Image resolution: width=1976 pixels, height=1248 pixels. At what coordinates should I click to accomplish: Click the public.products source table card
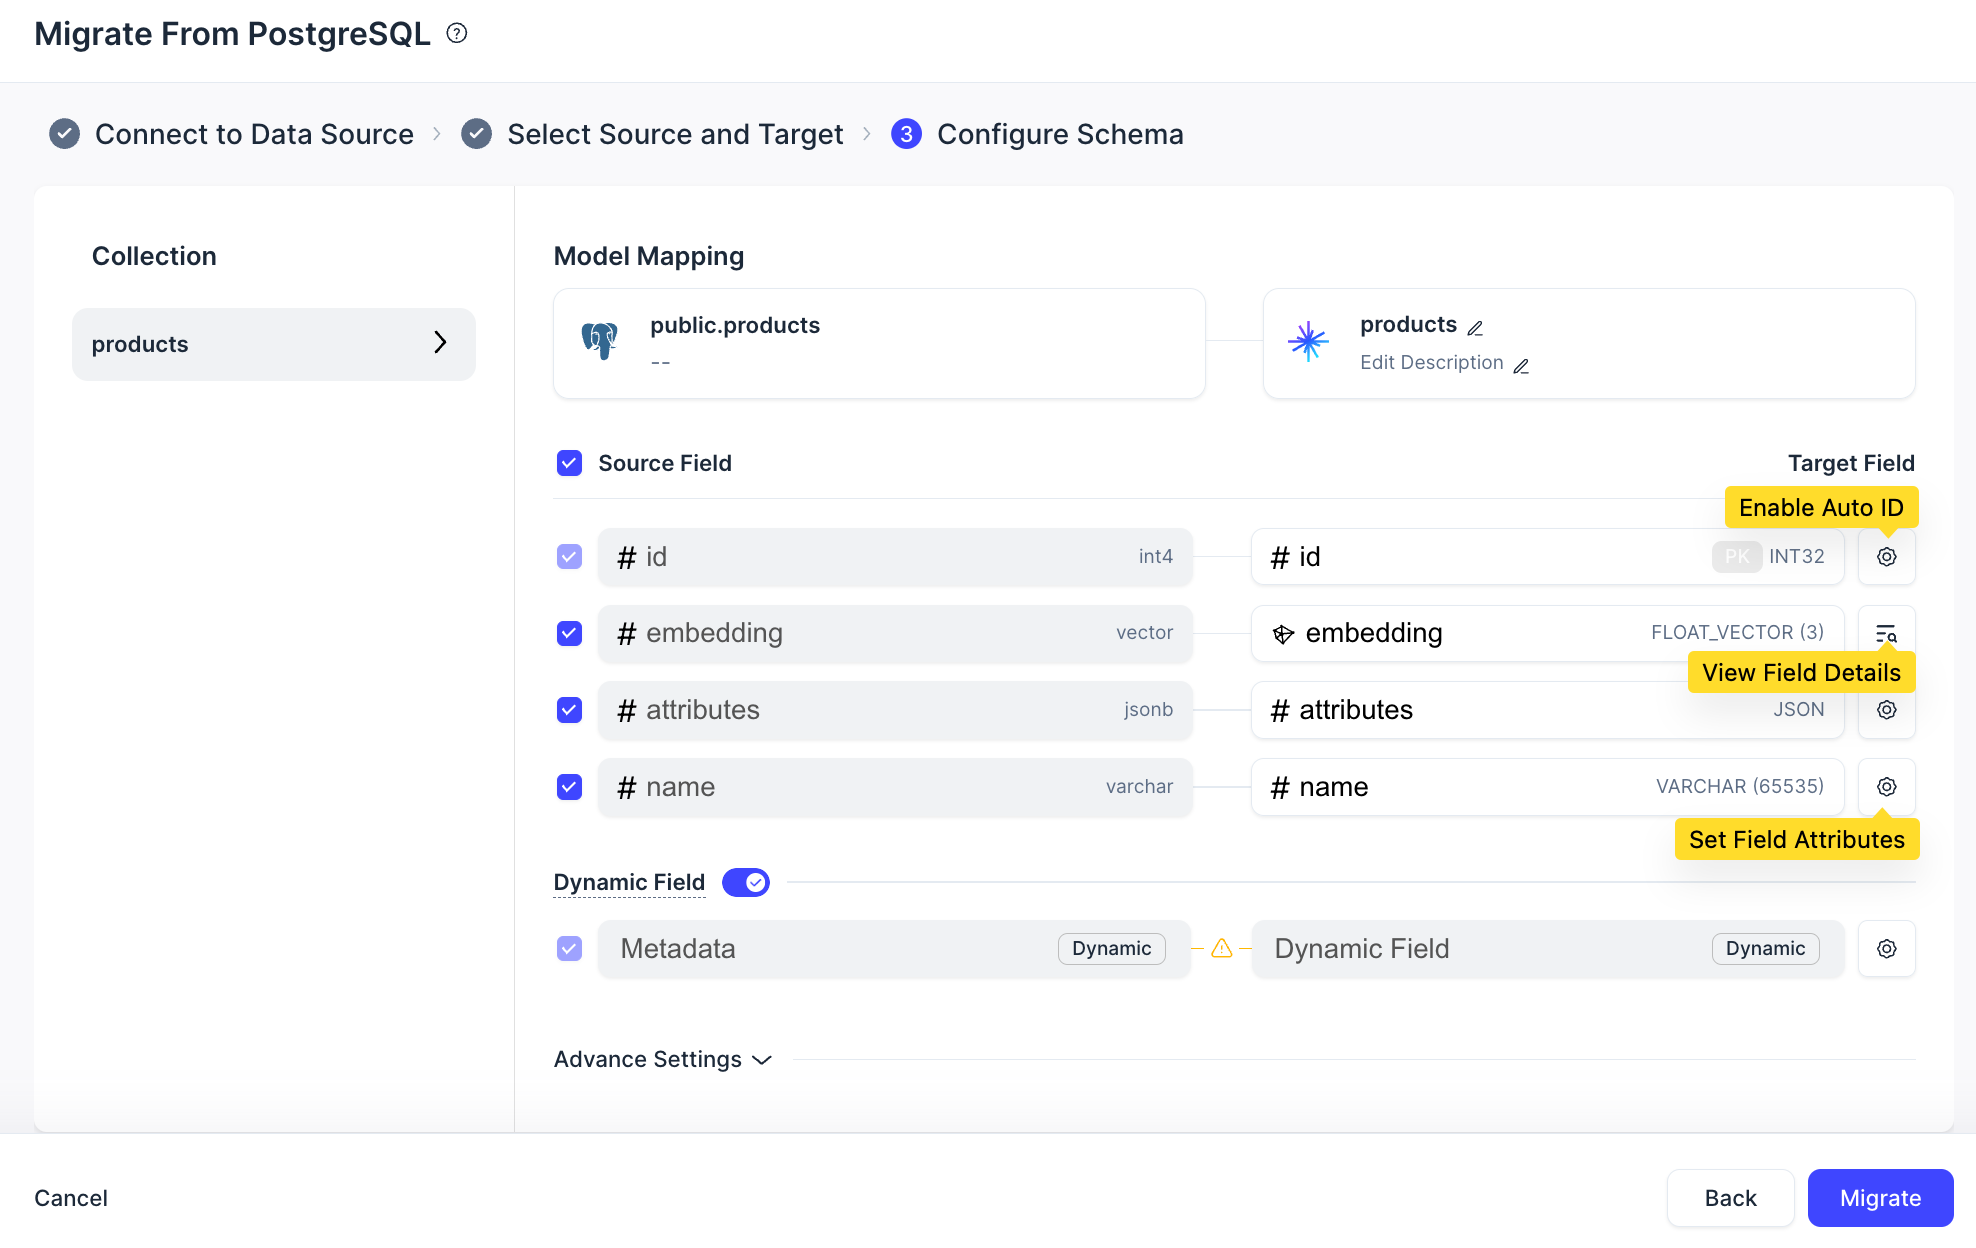(x=879, y=344)
